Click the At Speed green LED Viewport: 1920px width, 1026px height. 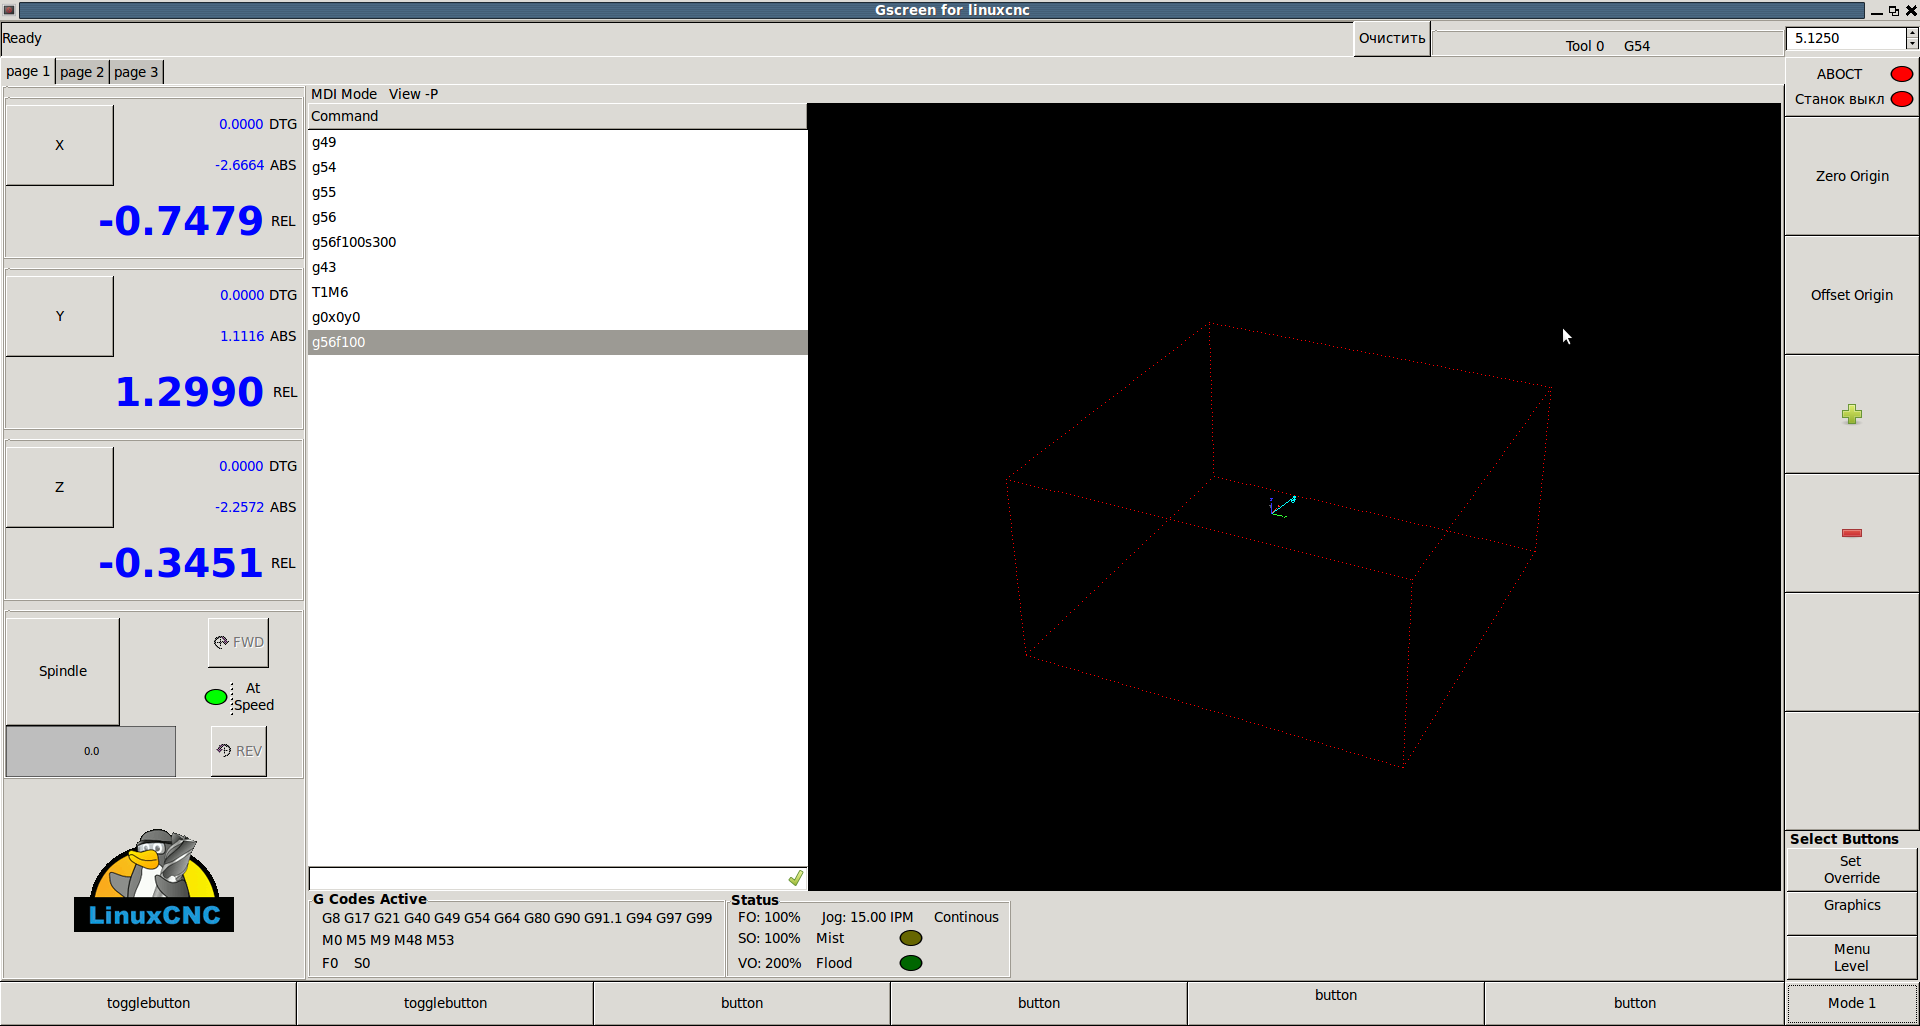[x=215, y=697]
